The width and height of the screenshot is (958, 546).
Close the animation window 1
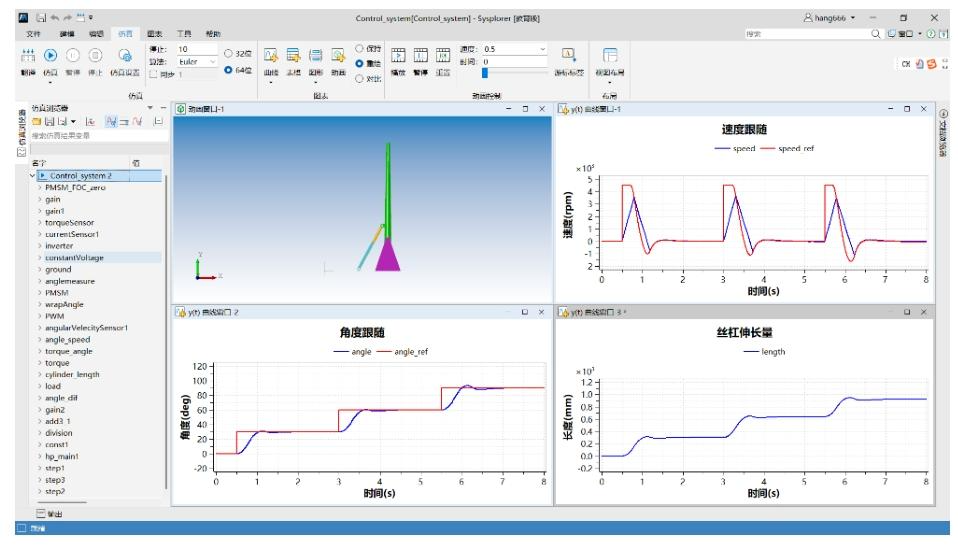click(542, 109)
